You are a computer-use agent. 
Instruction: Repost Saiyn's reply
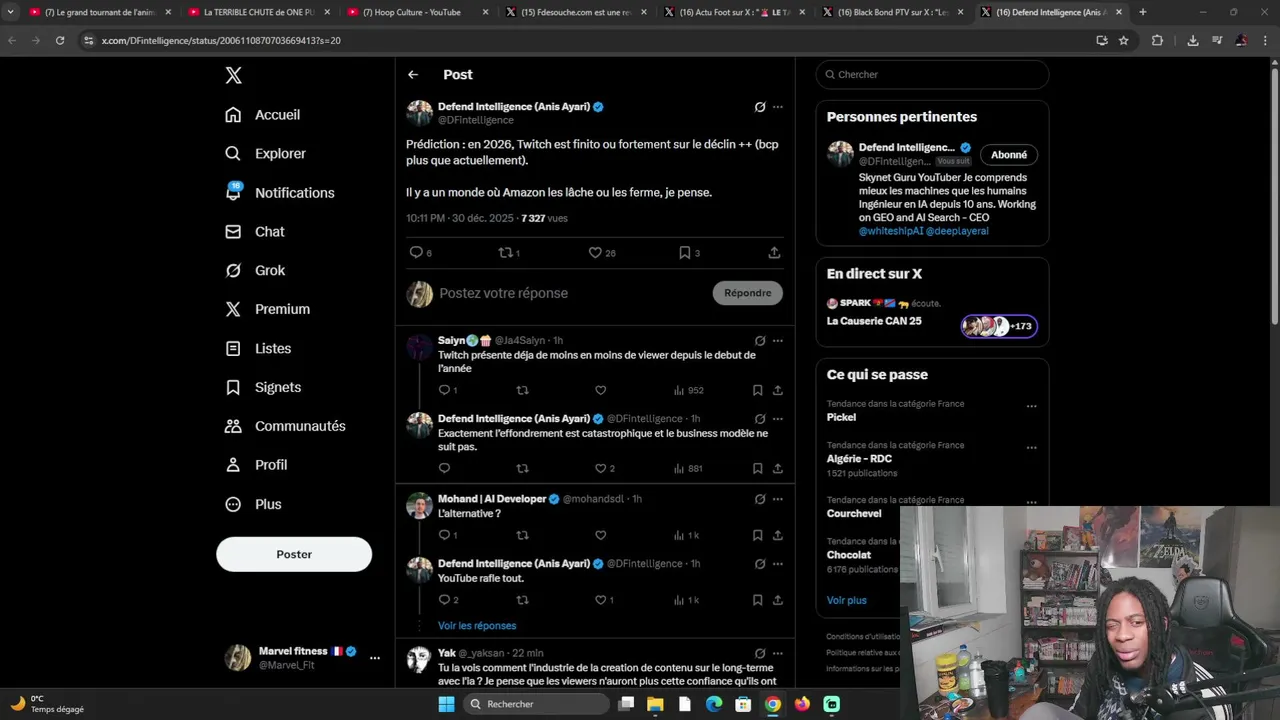click(x=522, y=391)
